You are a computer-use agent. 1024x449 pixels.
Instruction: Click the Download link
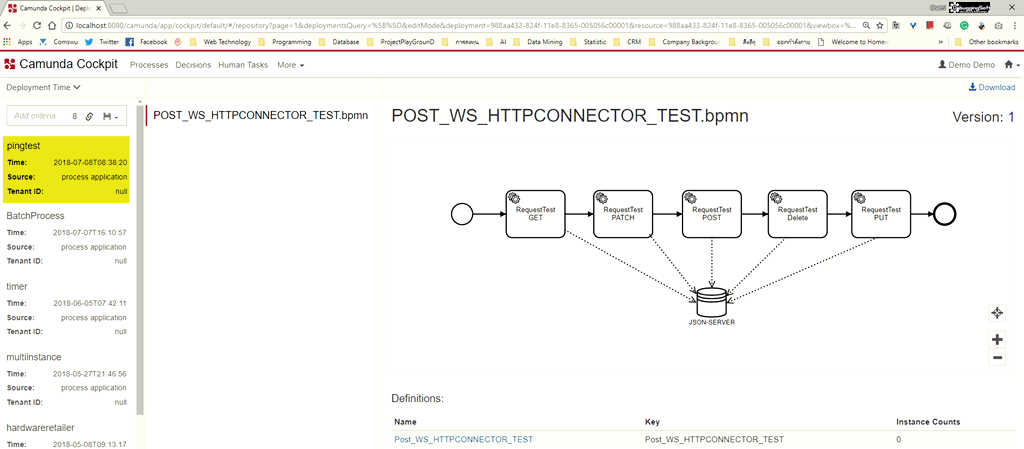pyautogui.click(x=991, y=87)
